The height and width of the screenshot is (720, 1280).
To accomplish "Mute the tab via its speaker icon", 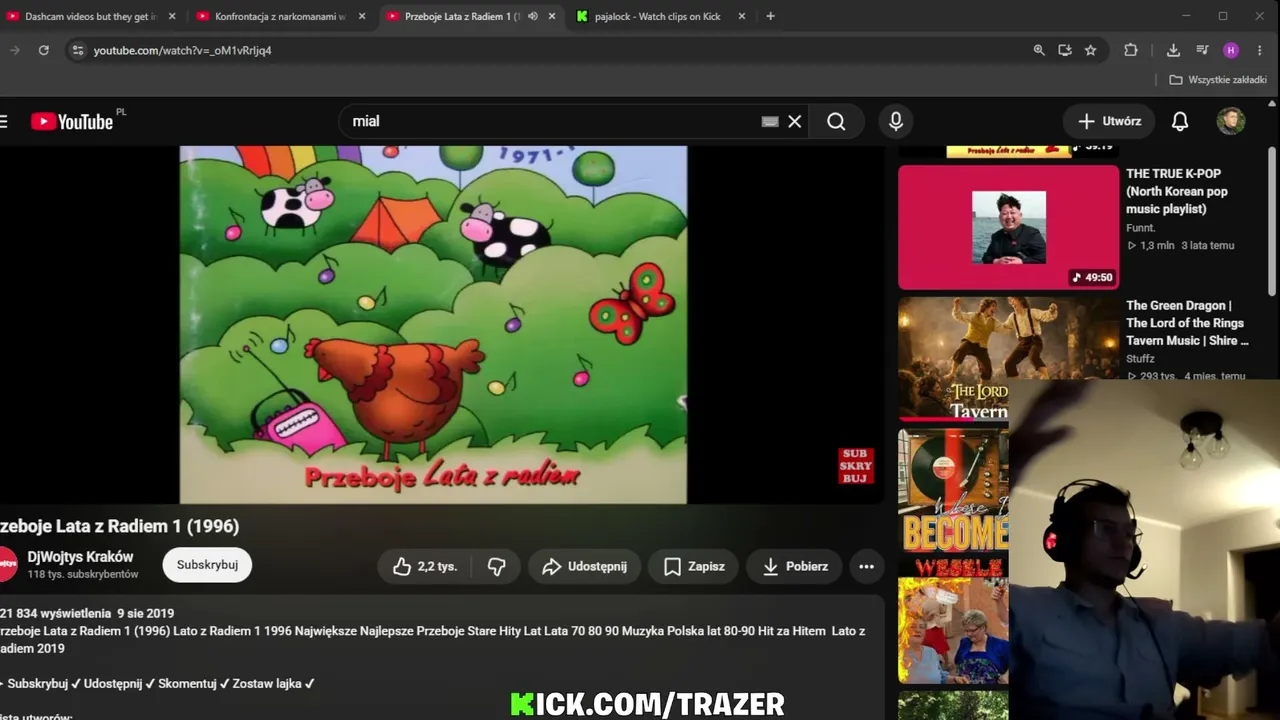I will point(533,16).
